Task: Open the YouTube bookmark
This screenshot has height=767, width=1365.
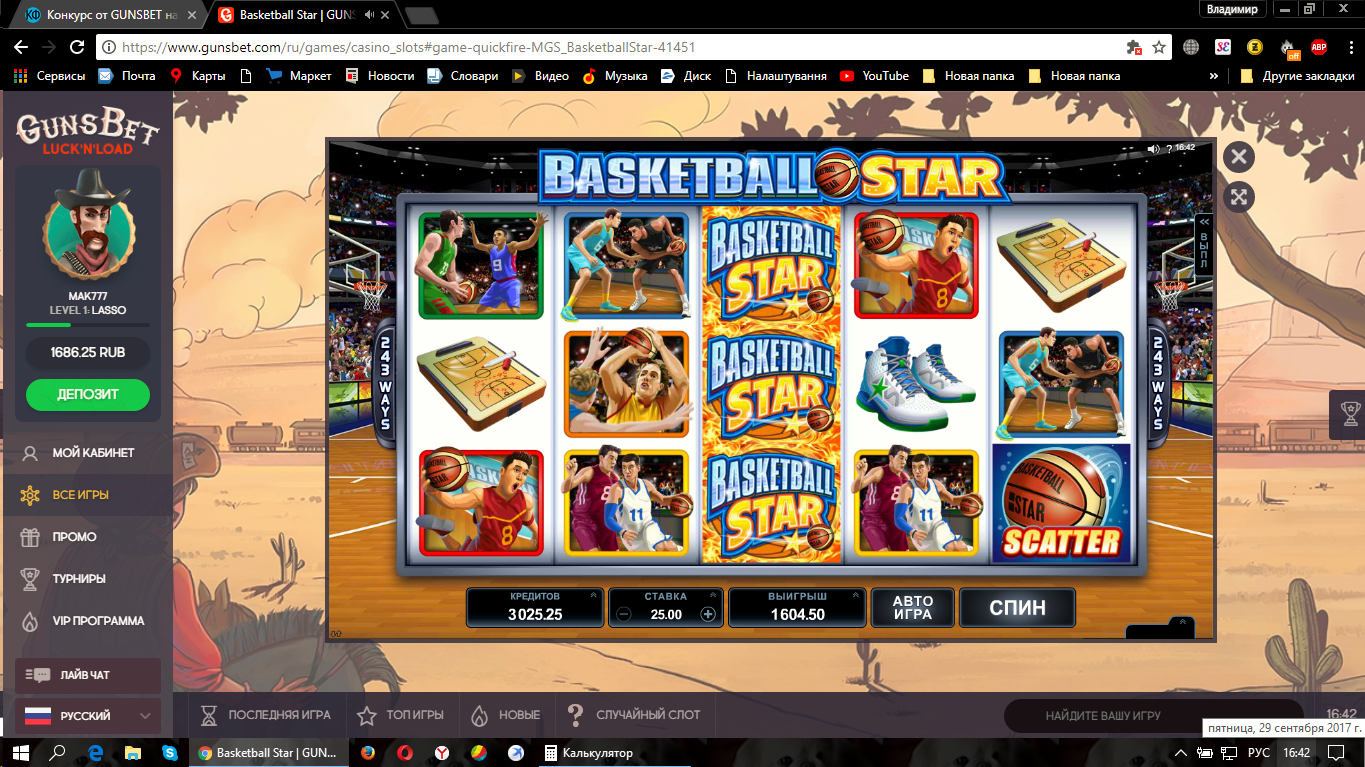Action: coord(875,75)
